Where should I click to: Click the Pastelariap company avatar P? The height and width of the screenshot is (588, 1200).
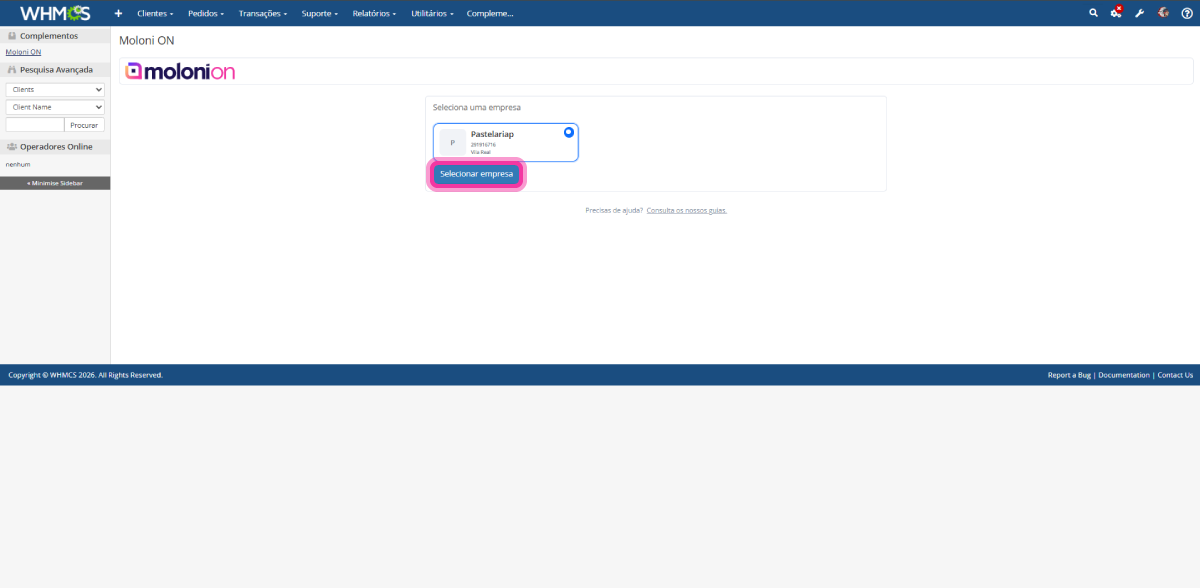(453, 142)
